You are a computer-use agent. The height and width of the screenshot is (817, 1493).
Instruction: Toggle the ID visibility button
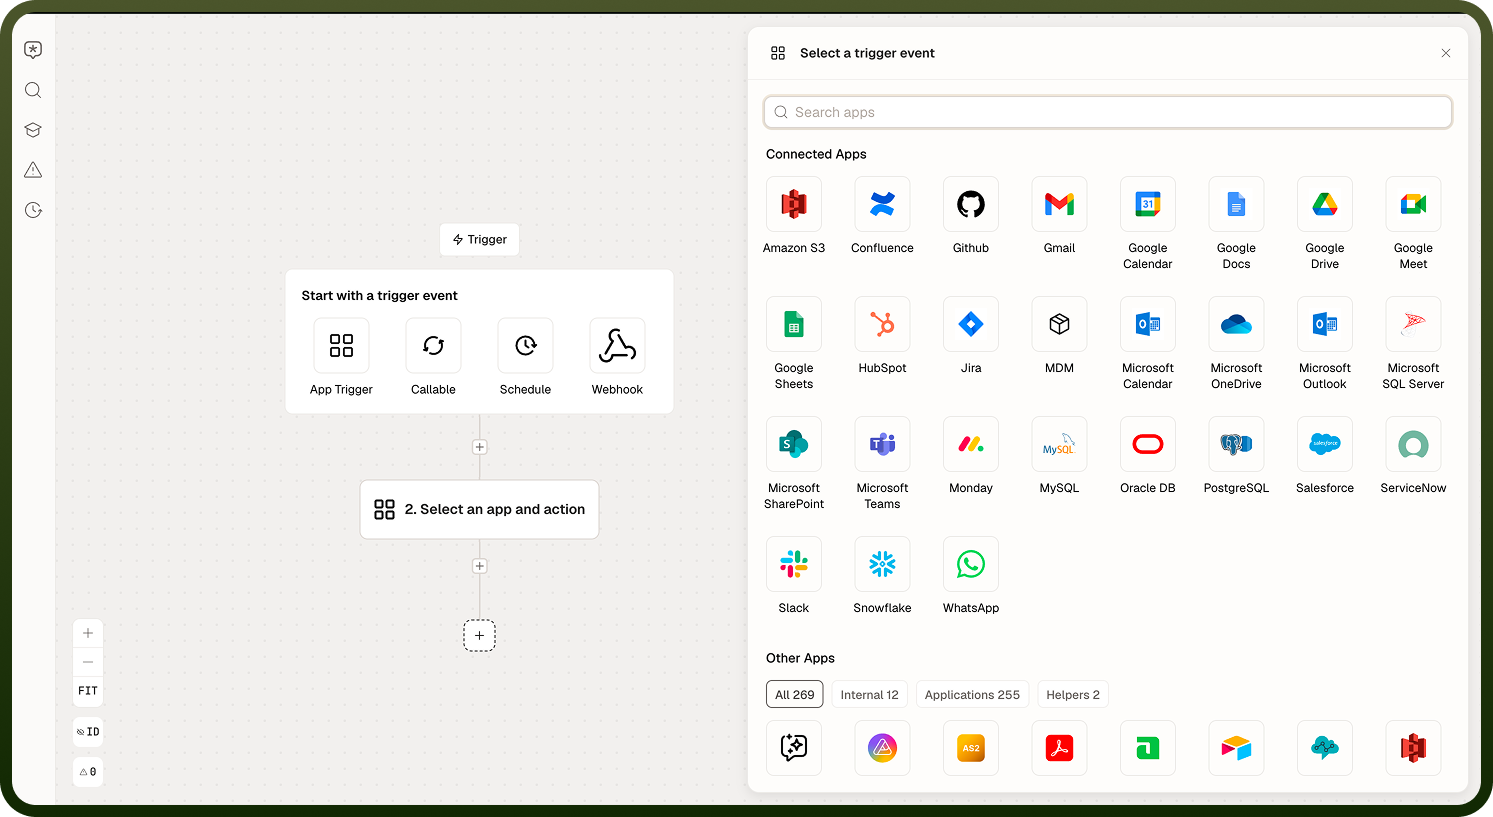[x=88, y=732]
